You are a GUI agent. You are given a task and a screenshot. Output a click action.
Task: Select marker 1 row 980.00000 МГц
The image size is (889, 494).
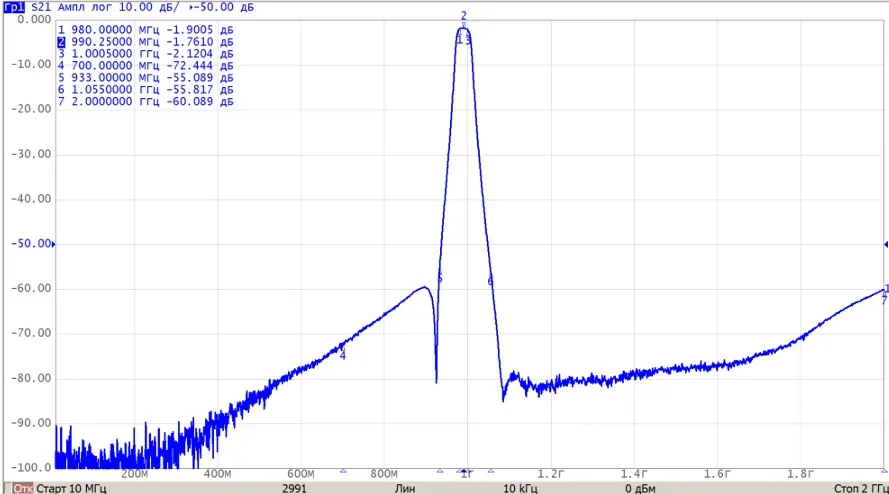(146, 29)
